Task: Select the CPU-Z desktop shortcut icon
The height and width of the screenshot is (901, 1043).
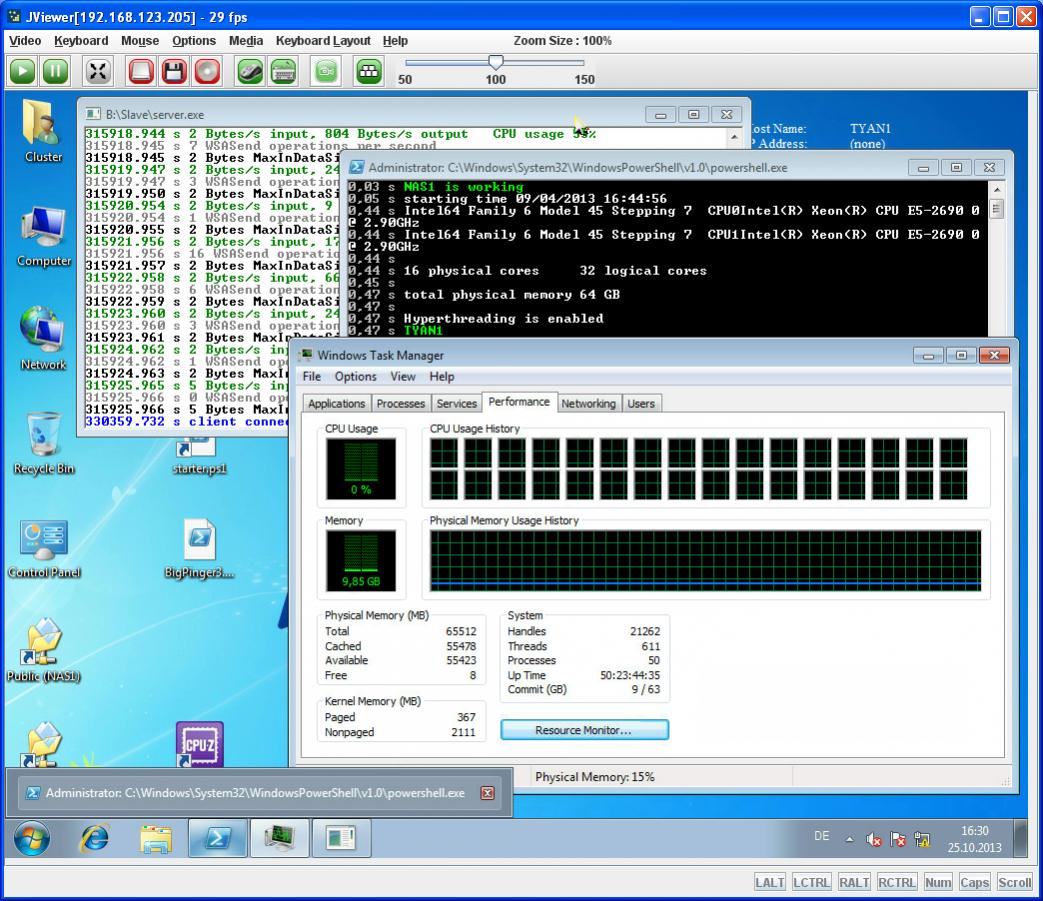Action: click(x=200, y=743)
